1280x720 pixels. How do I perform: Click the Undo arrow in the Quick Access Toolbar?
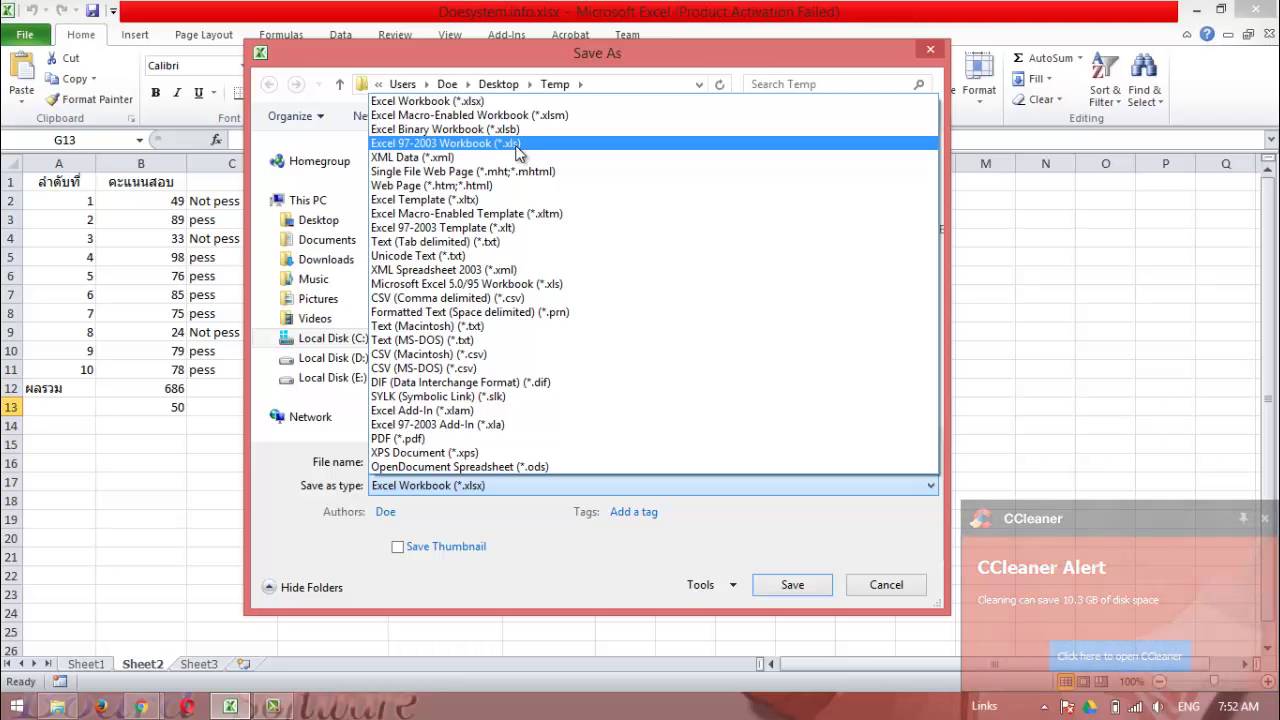32,11
